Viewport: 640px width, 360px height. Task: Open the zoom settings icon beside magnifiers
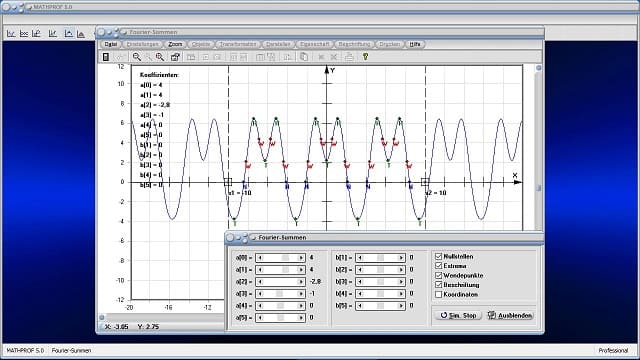point(175,57)
